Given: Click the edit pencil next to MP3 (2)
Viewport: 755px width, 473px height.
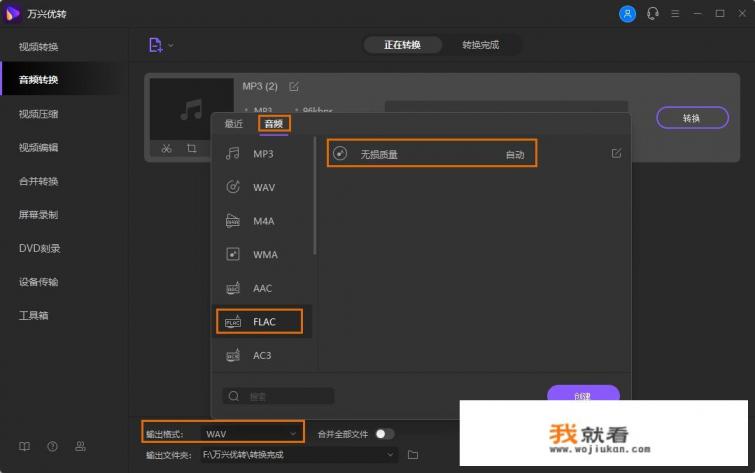Looking at the screenshot, I should pyautogui.click(x=293, y=86).
